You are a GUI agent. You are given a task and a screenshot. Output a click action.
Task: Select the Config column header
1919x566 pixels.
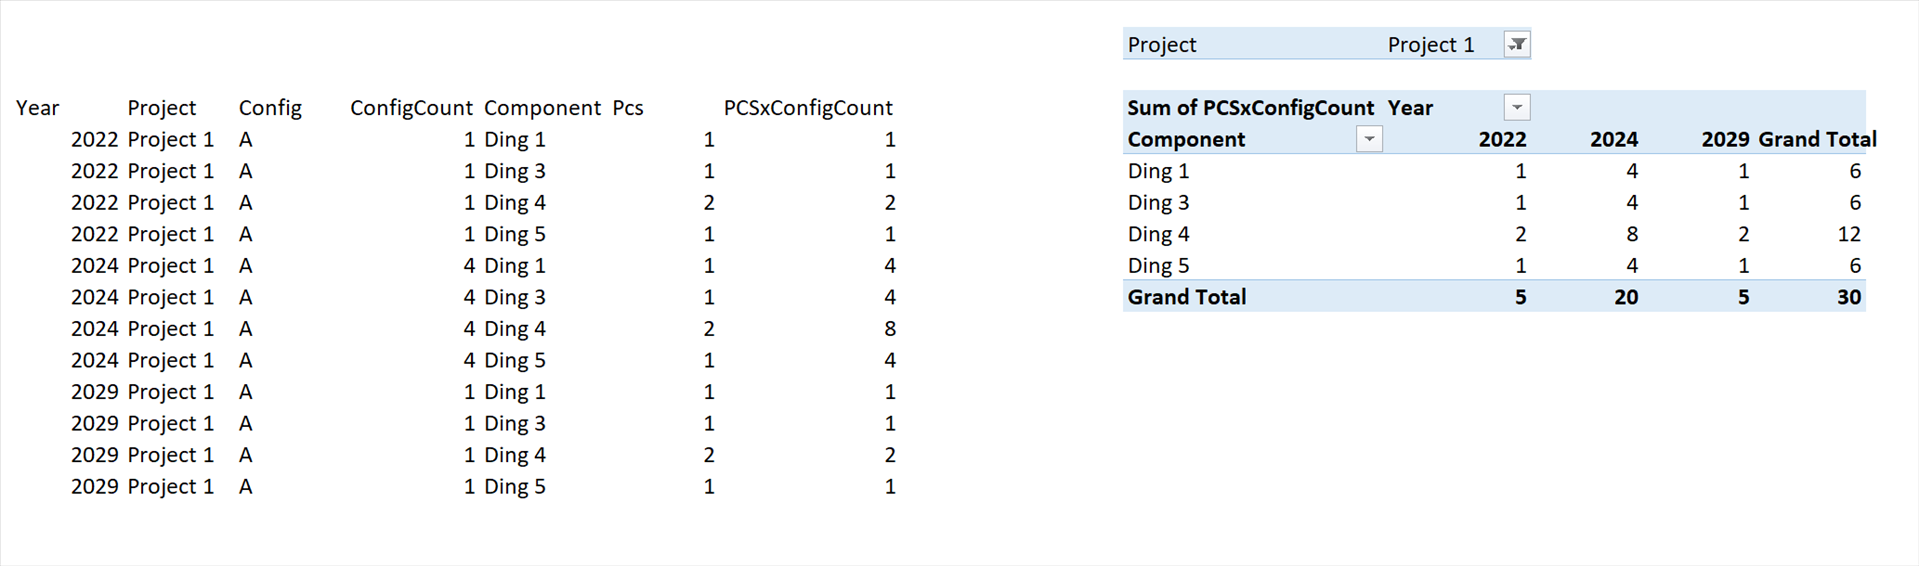[270, 107]
